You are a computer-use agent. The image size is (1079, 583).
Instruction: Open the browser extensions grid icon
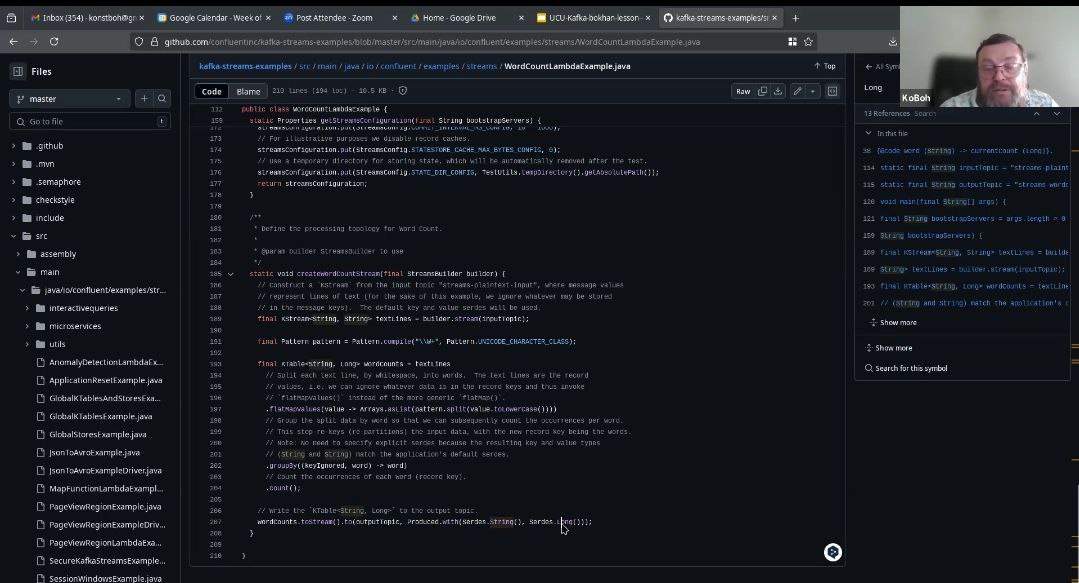click(x=792, y=42)
